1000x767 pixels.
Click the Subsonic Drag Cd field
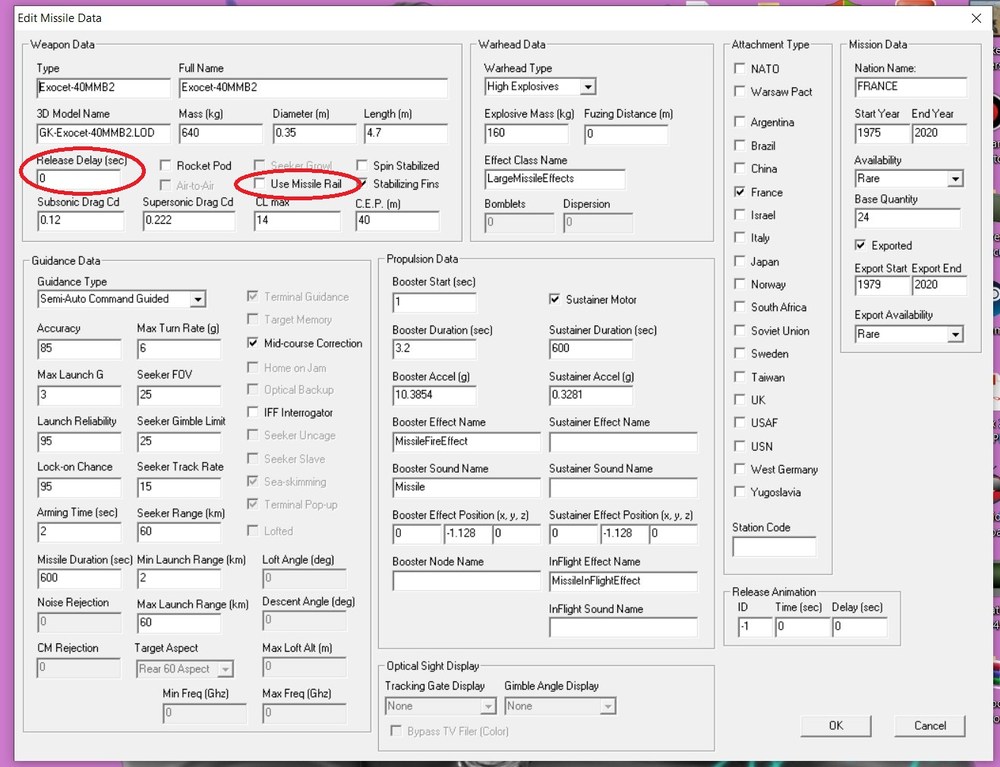80,221
